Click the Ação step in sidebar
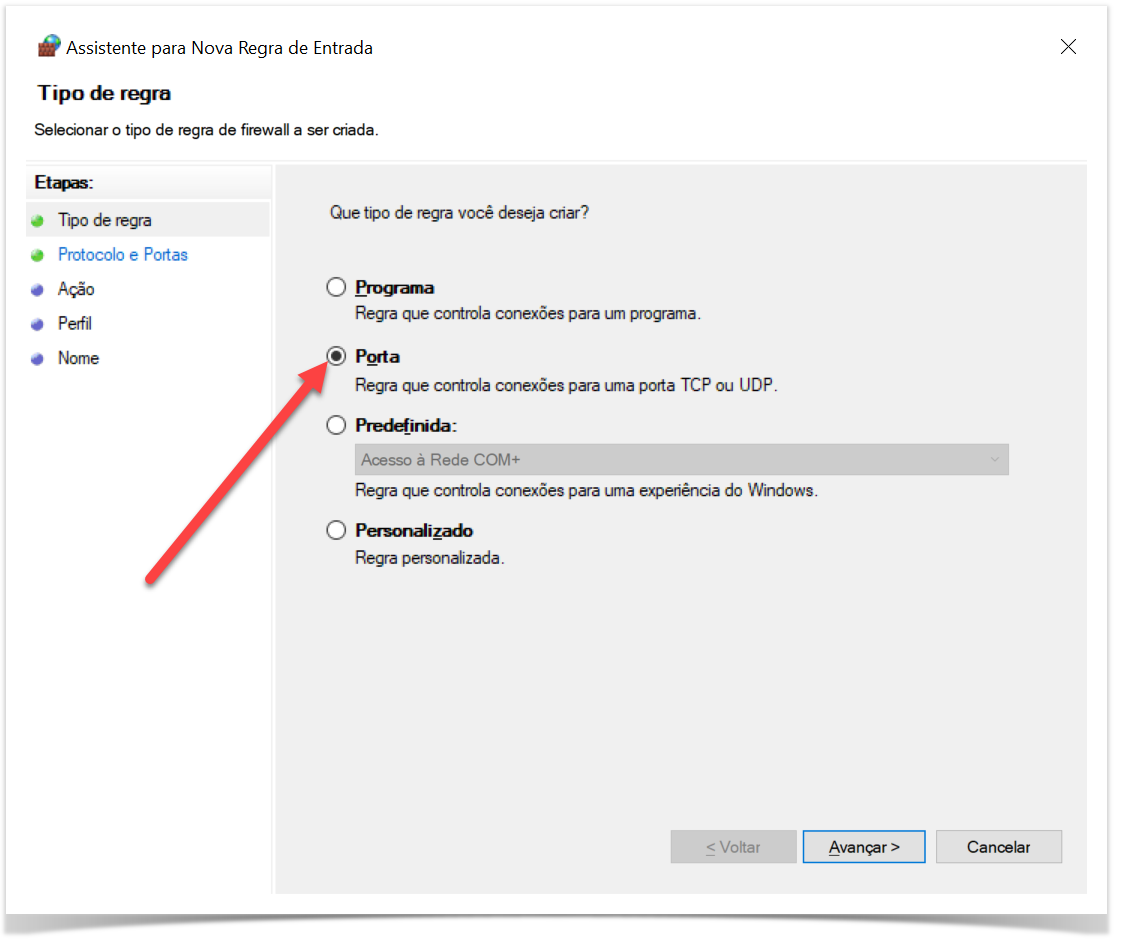Image resolution: width=1121 pixels, height=943 pixels. click(76, 290)
